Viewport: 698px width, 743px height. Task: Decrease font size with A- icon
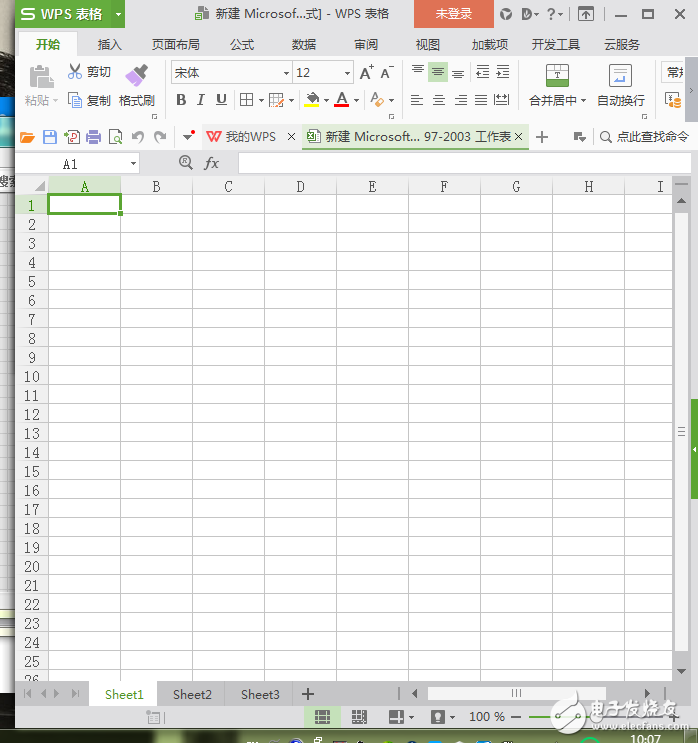tap(387, 72)
